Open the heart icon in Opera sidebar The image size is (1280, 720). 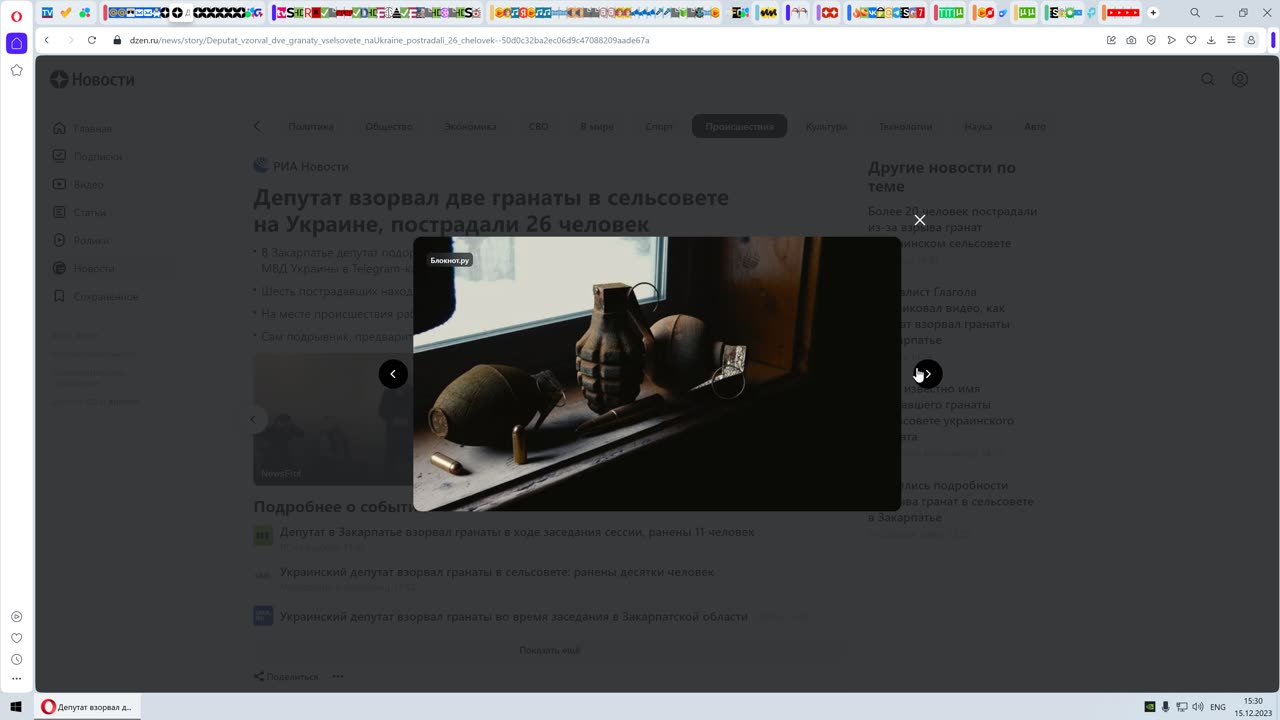(x=16, y=638)
